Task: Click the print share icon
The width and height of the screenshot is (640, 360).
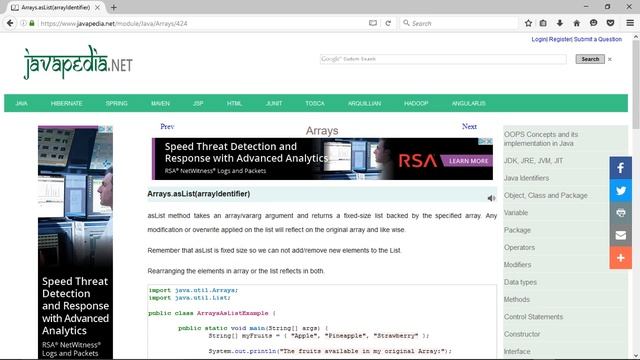Action: pos(620,213)
